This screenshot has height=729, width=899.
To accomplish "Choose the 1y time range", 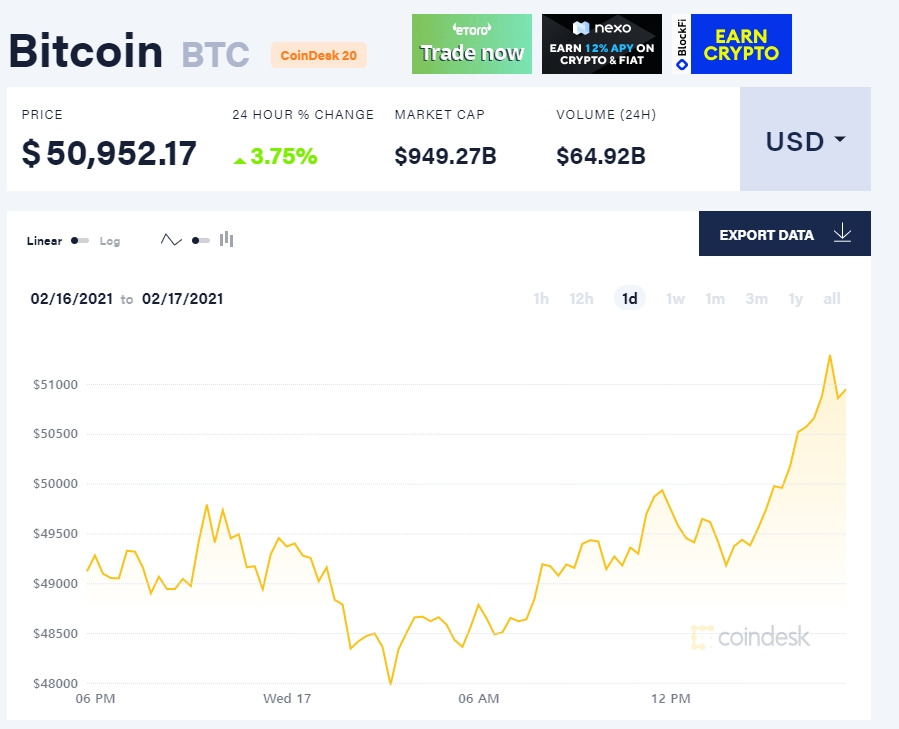I will [x=795, y=299].
